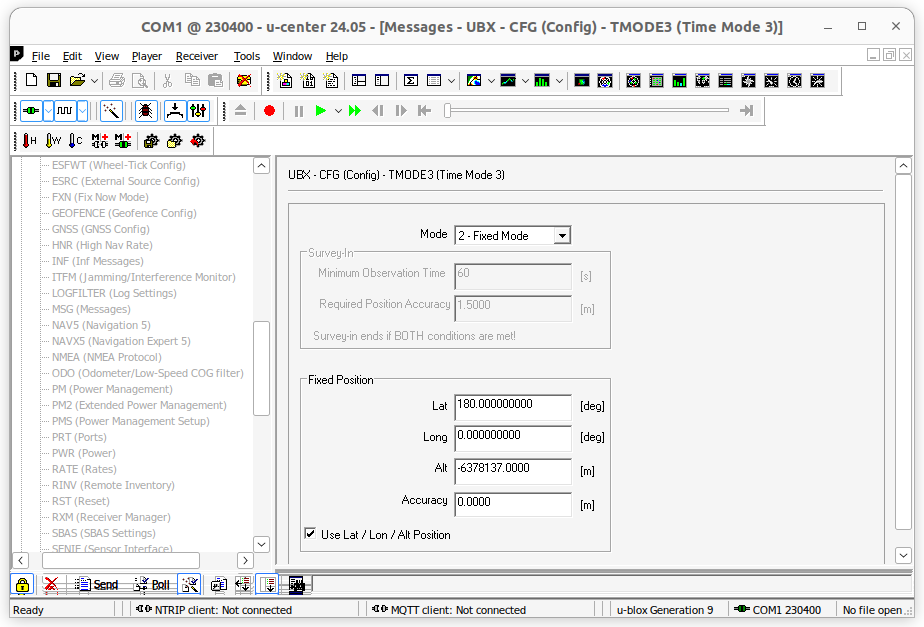Open the dropdown arrow beside the Connect icon
924x627 pixels.
pyautogui.click(x=48, y=110)
